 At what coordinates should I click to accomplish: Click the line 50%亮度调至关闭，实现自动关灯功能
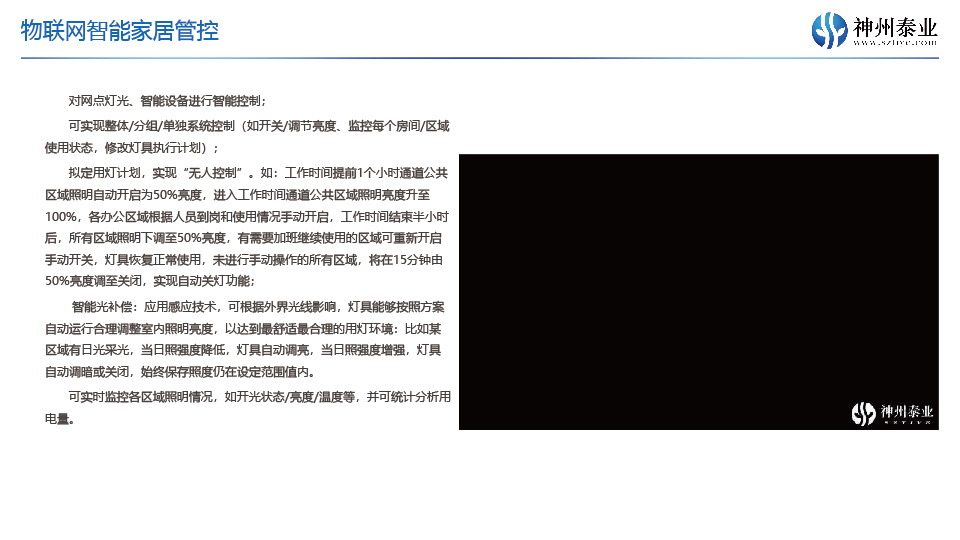coord(150,281)
